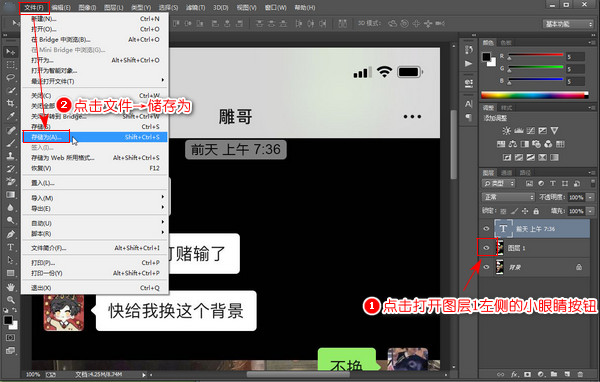Open the Paragraph panel icon
The image size is (600, 382).
point(469,117)
